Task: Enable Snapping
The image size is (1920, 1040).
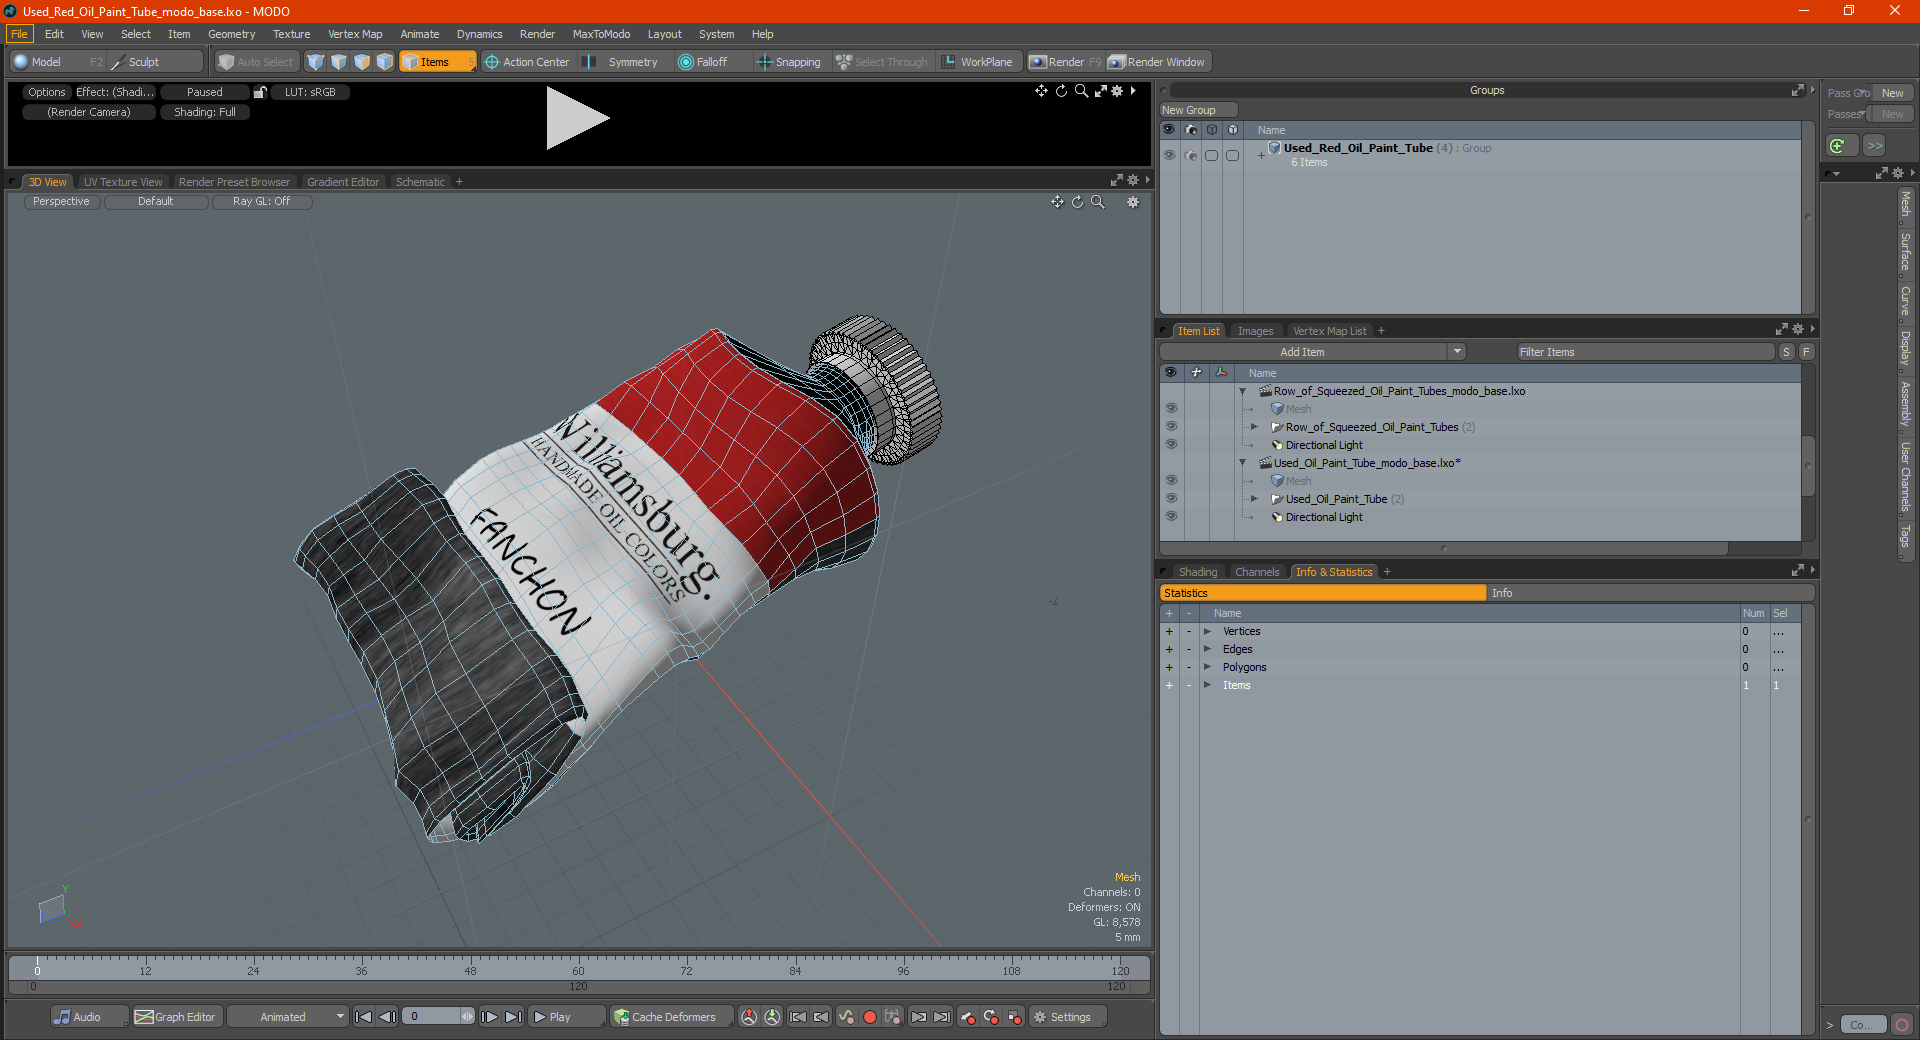Action: pos(789,62)
